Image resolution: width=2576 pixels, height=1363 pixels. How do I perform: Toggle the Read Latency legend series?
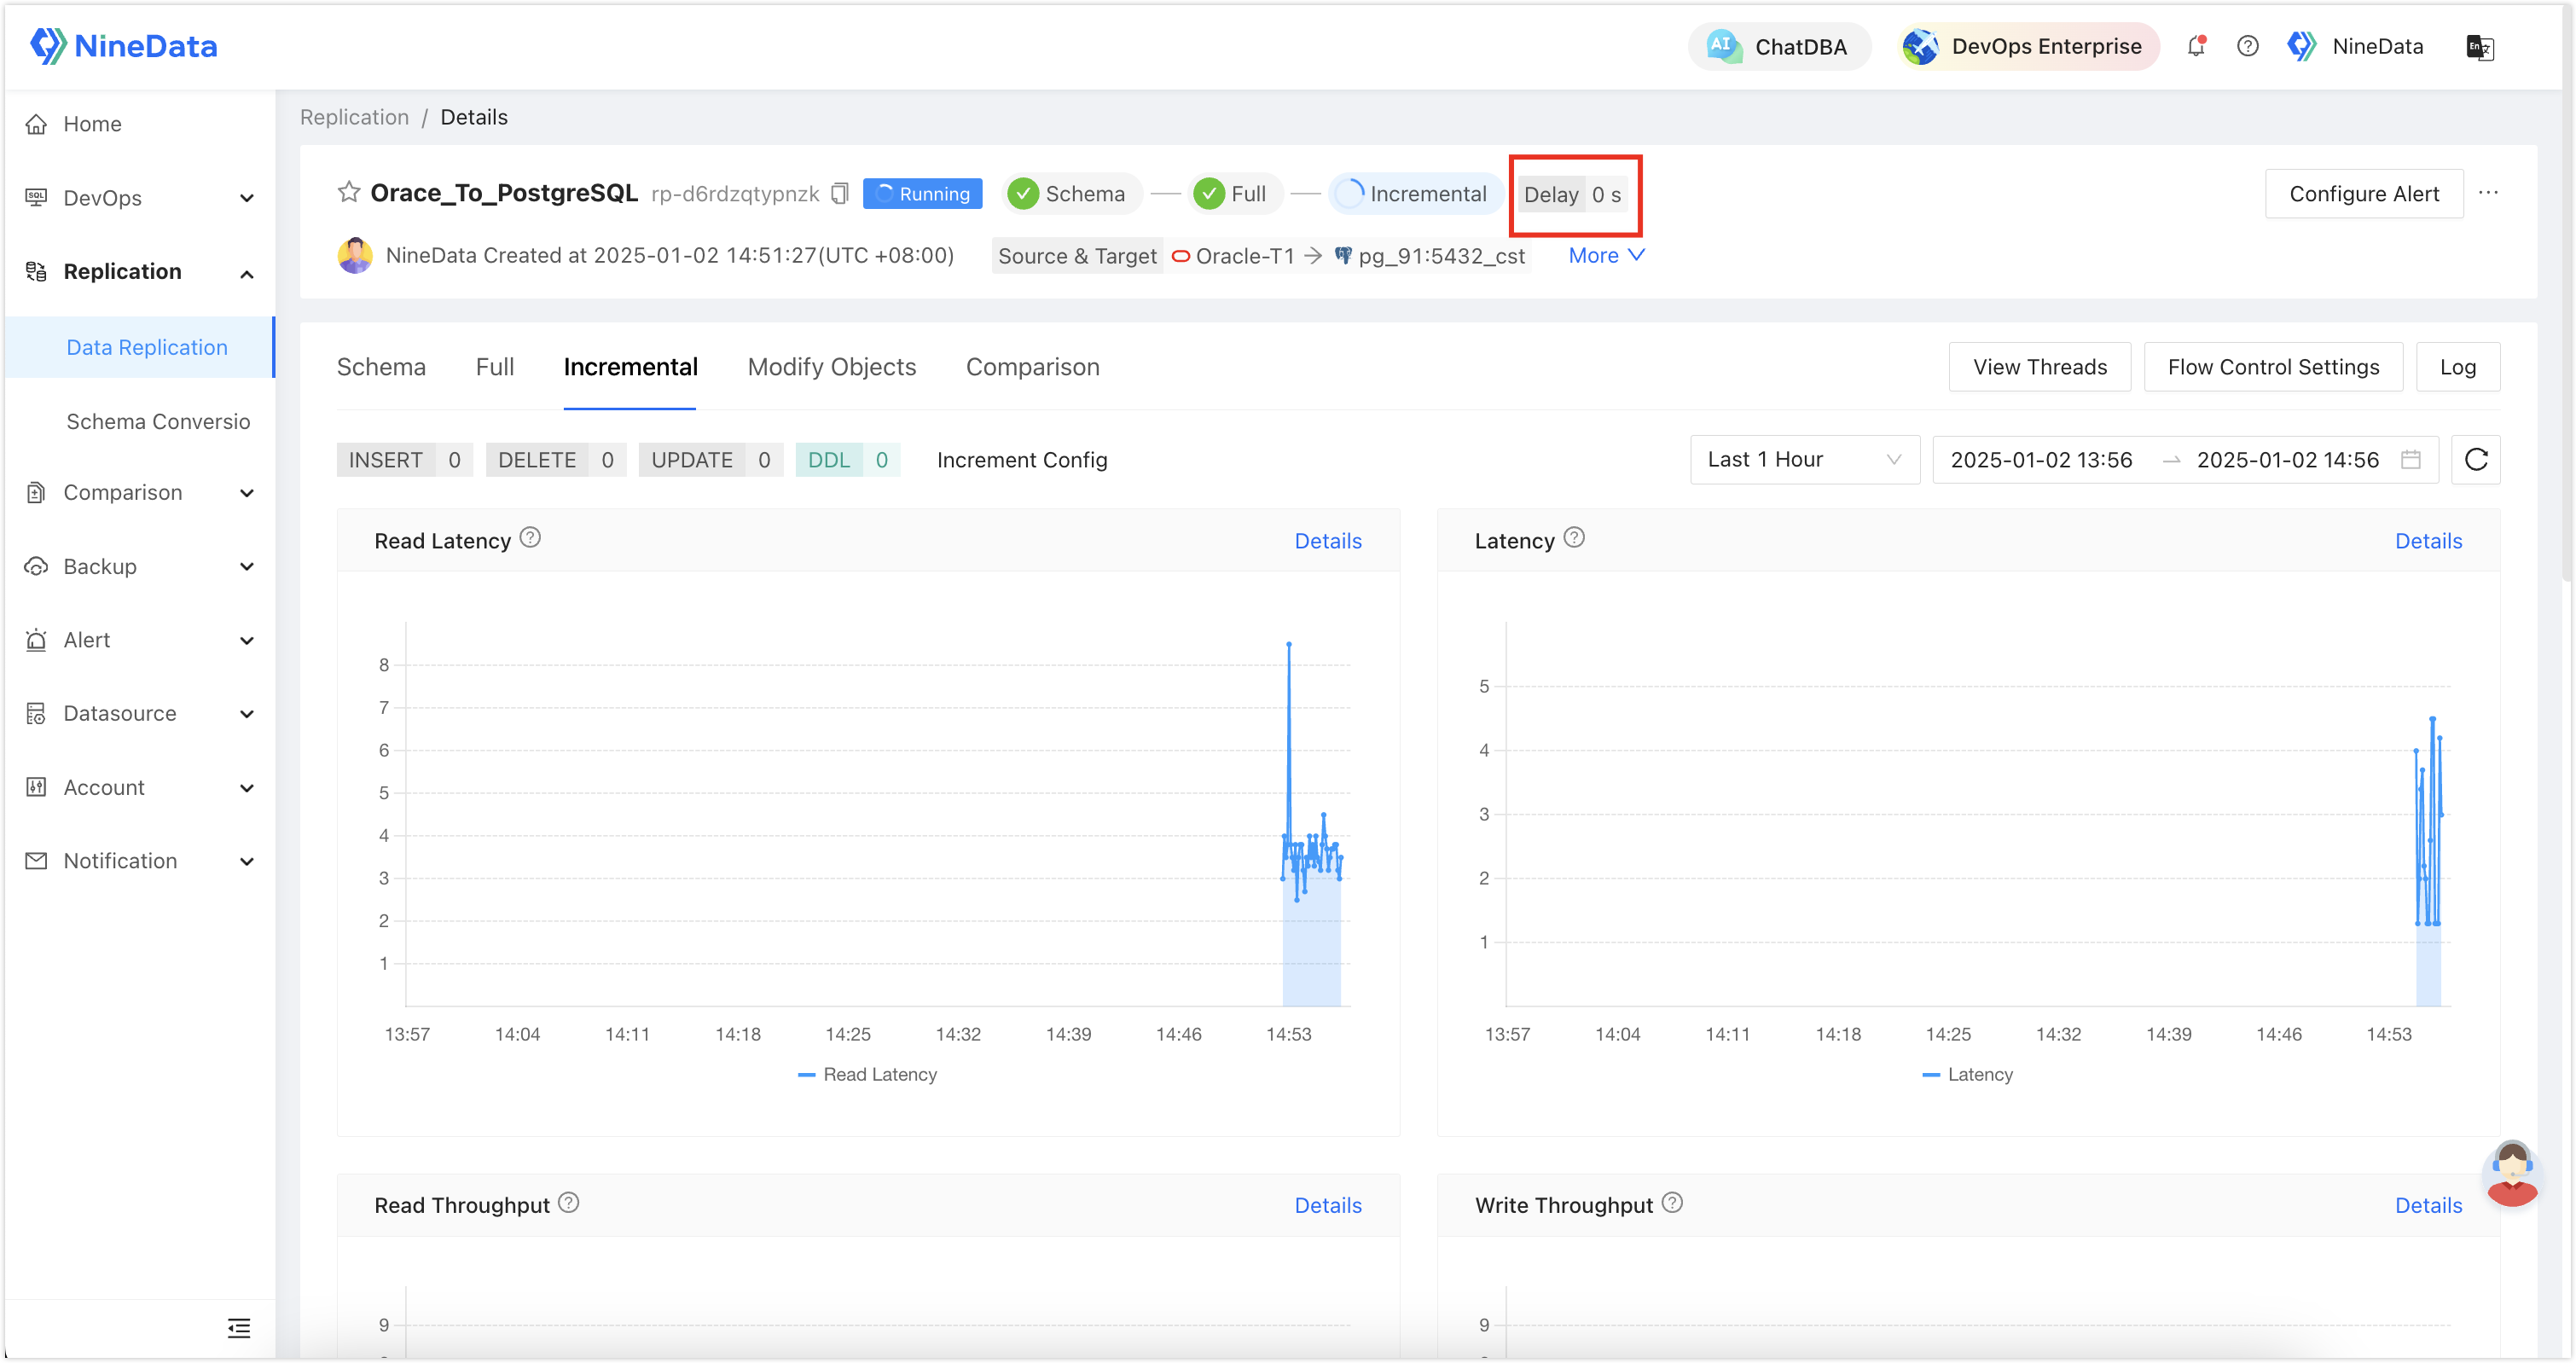(x=867, y=1074)
